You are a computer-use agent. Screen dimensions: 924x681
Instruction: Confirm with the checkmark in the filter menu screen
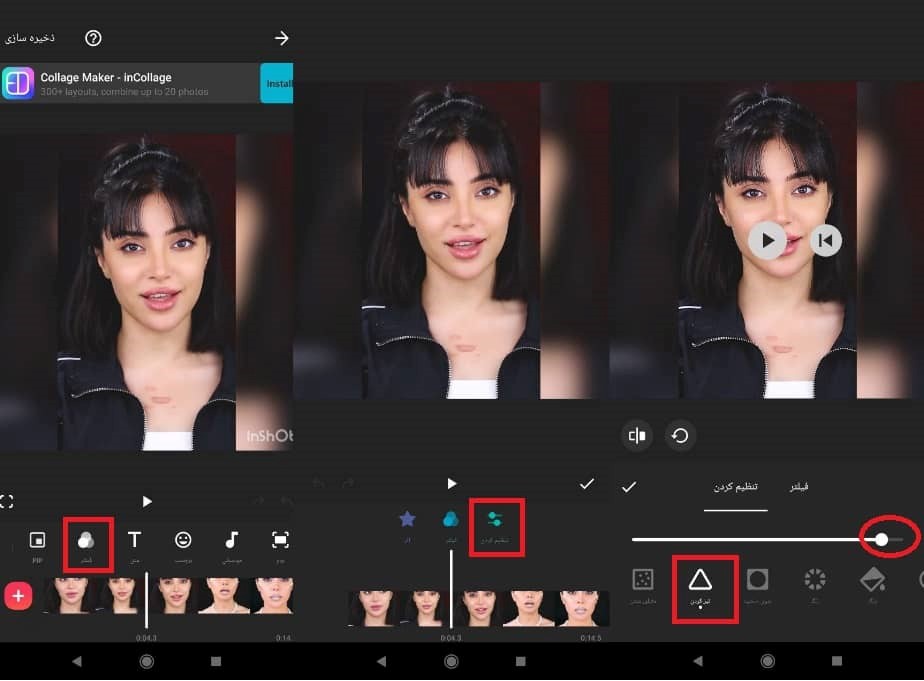[587, 484]
